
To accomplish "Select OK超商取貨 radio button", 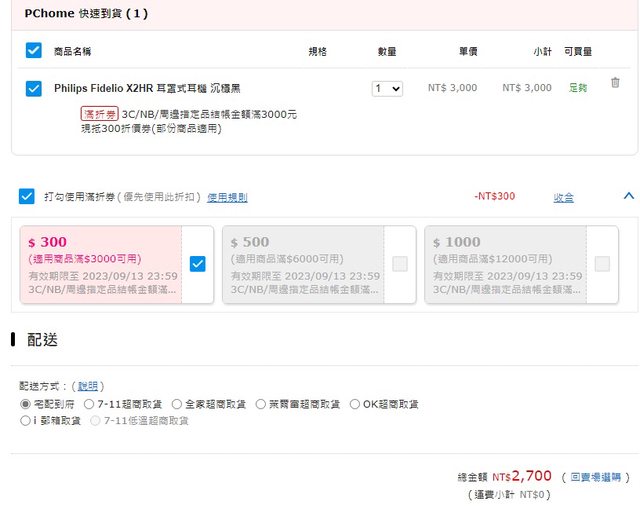I will [x=354, y=404].
